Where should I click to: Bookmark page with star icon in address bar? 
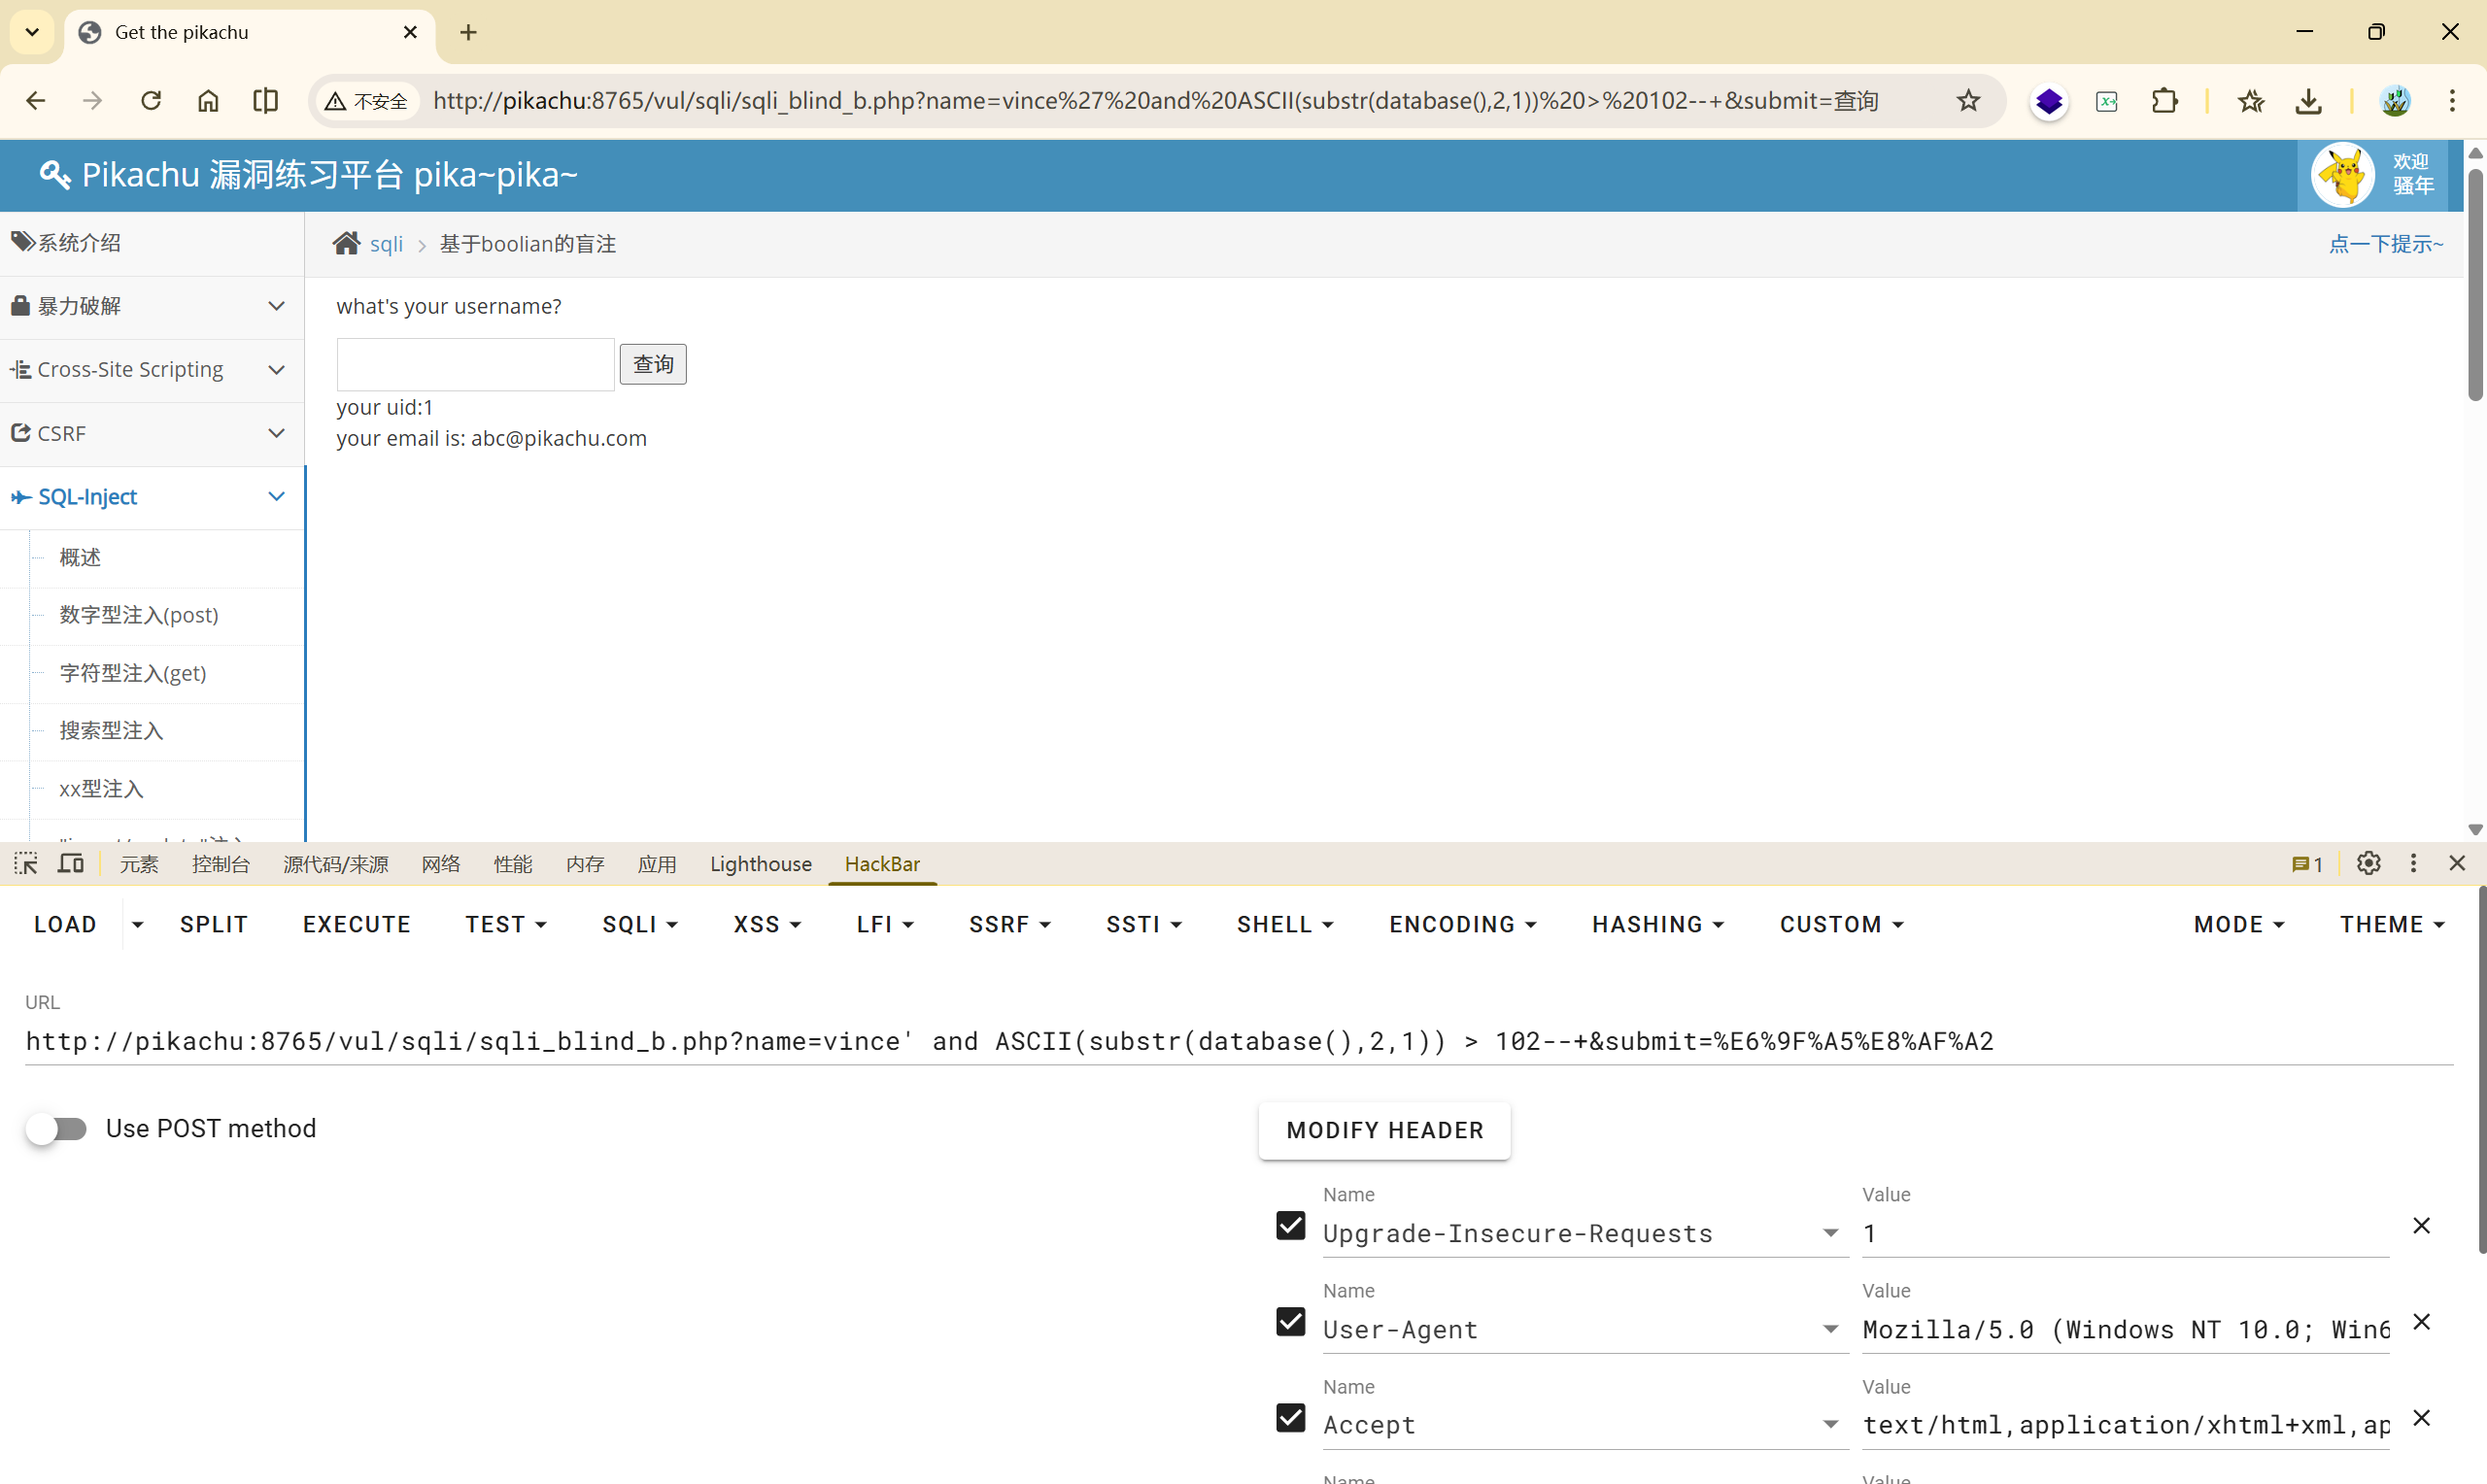tap(1968, 101)
